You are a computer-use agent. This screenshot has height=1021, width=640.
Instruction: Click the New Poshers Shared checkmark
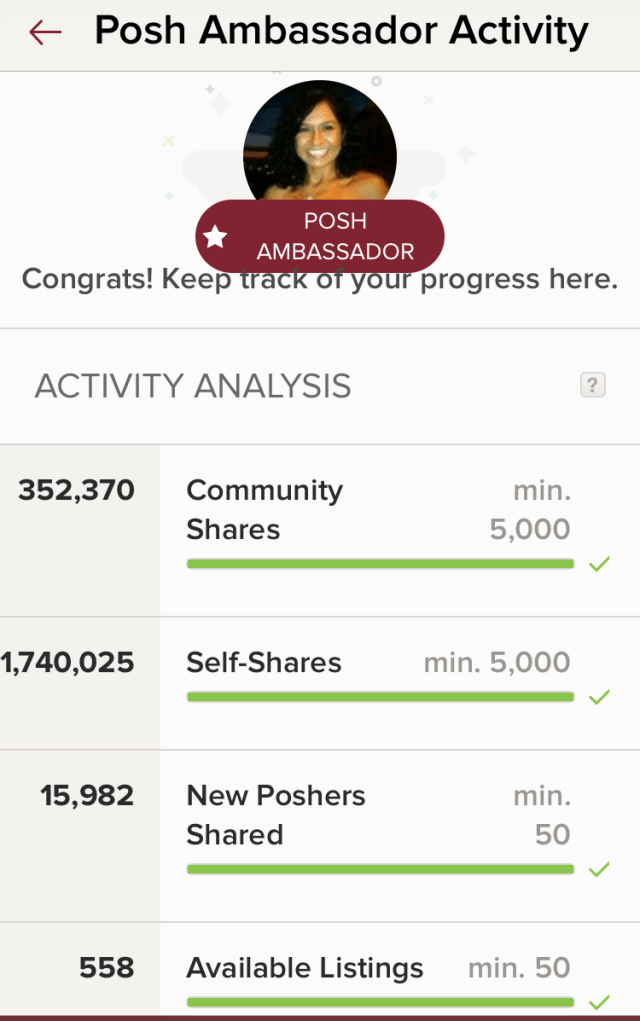pyautogui.click(x=599, y=869)
